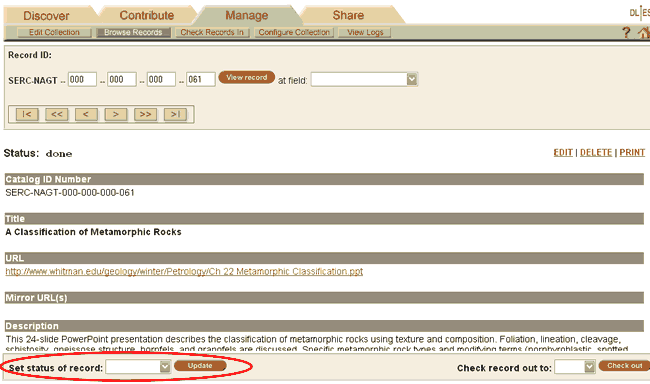
Task: Click the record ID field containing 061
Action: (201, 79)
